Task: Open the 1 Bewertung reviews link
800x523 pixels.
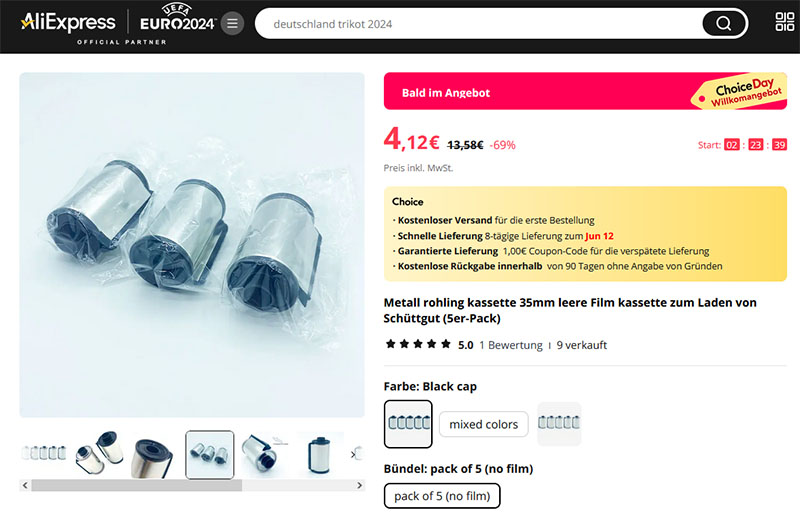Action: pyautogui.click(x=510, y=345)
